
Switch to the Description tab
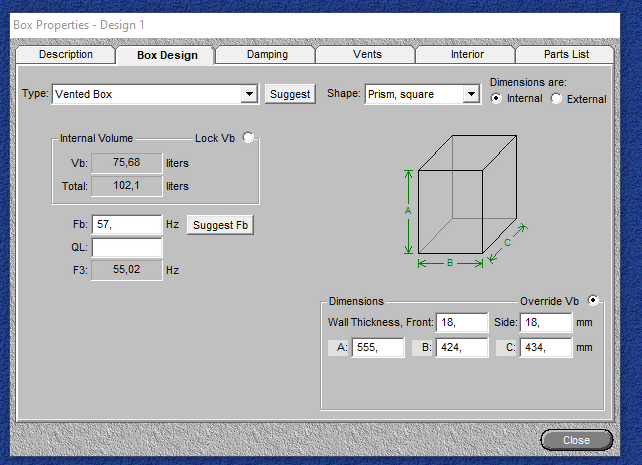click(x=66, y=54)
